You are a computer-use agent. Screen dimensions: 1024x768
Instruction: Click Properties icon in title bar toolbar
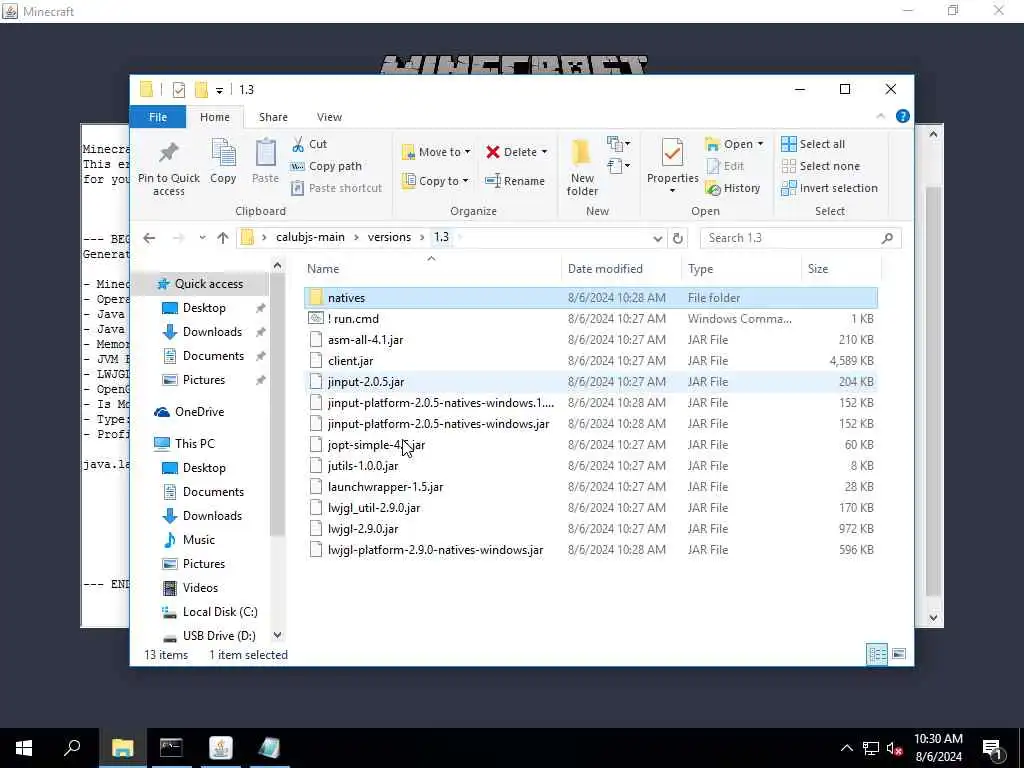pyautogui.click(x=178, y=89)
